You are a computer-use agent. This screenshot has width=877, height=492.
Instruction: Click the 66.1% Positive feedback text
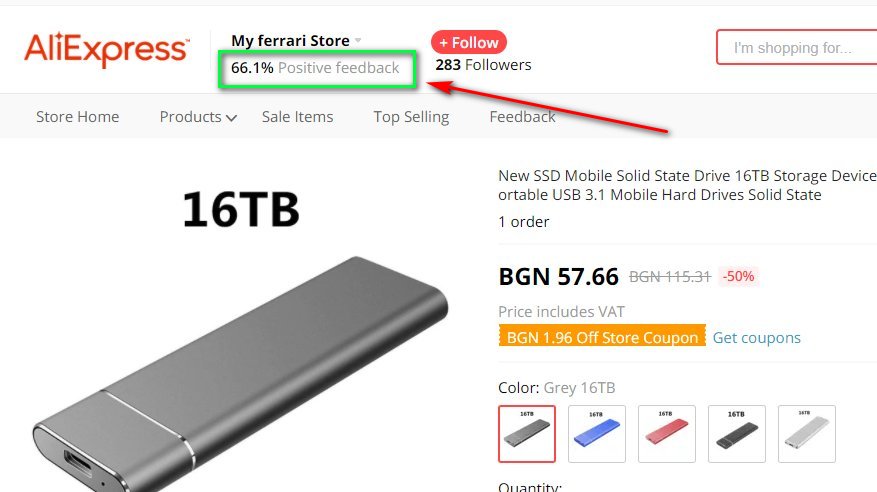[315, 68]
